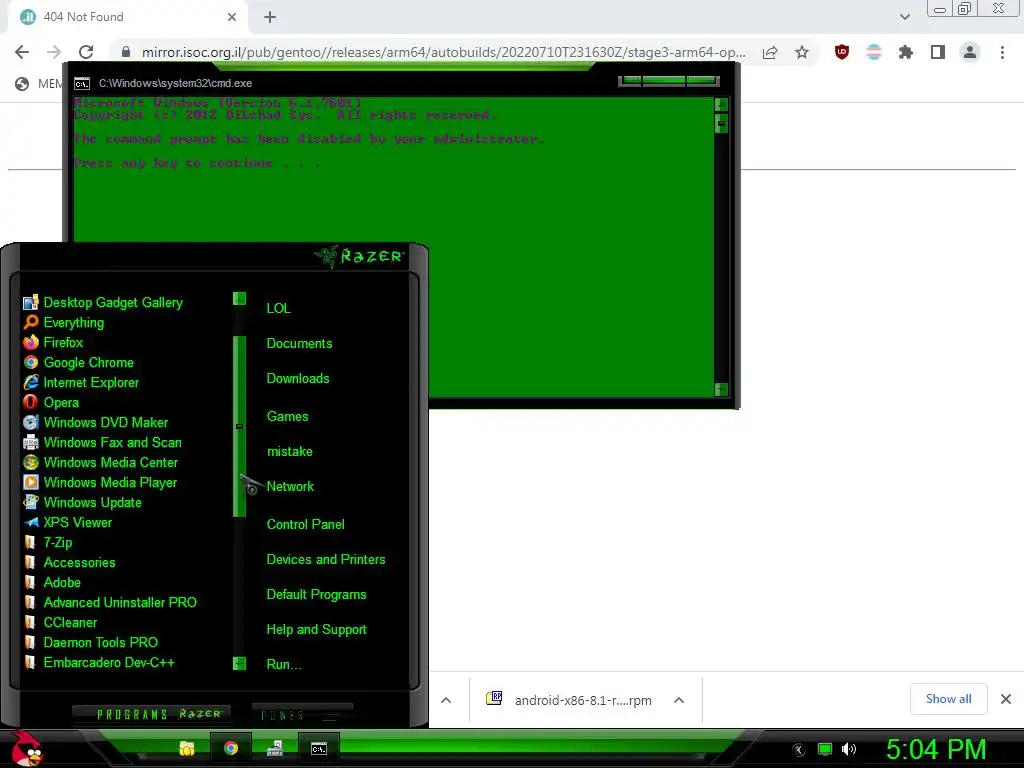
Task: Open File Explorer from the taskbar
Action: 187,748
